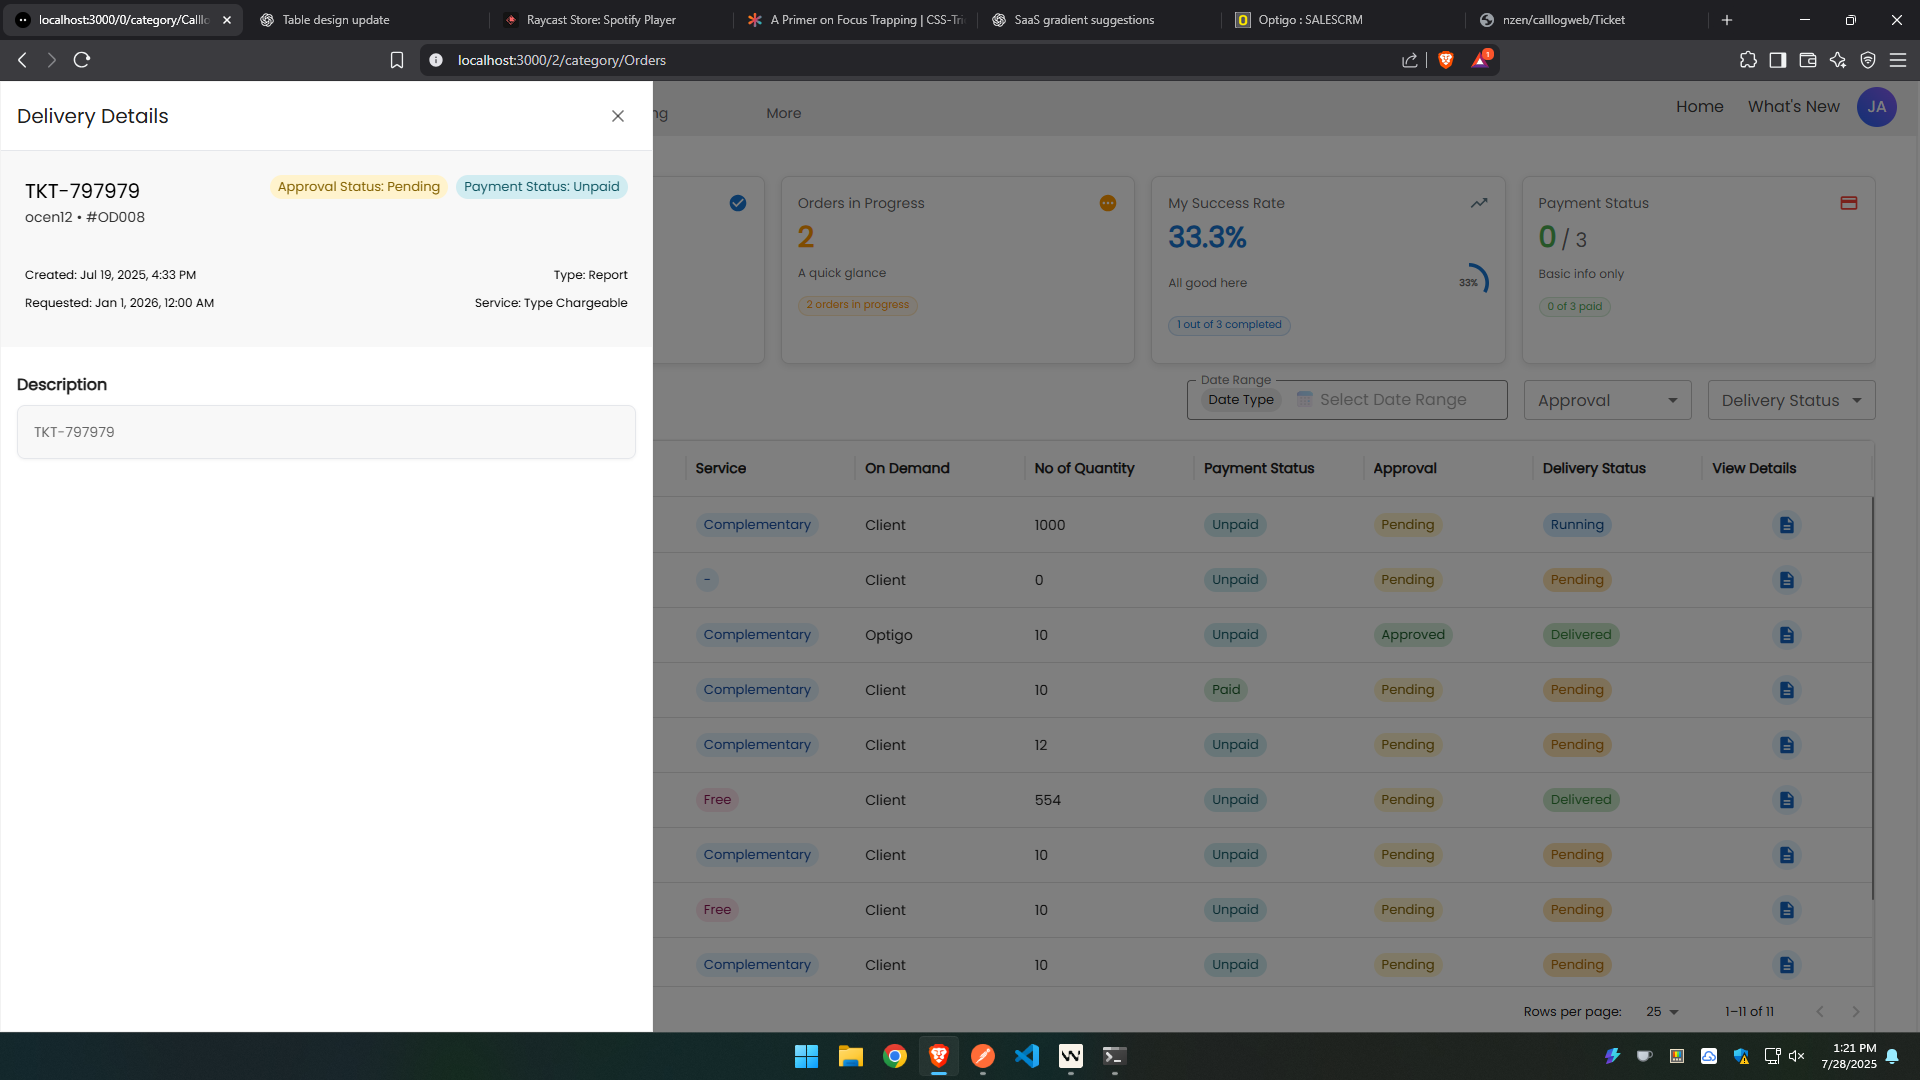Click the Payment Status card icon
This screenshot has height=1080, width=1920.
[x=1848, y=203]
